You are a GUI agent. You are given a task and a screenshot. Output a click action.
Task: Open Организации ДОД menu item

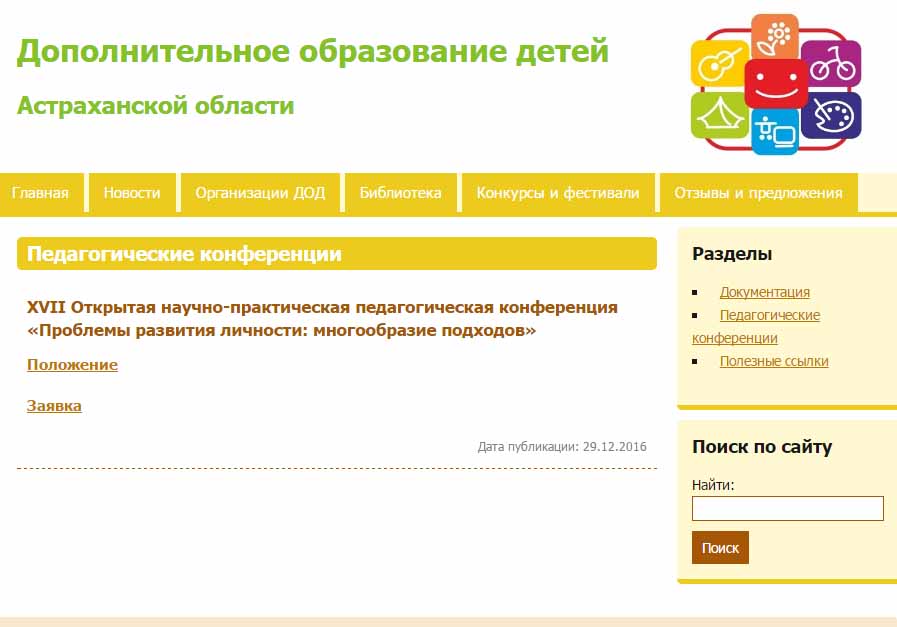[x=260, y=193]
